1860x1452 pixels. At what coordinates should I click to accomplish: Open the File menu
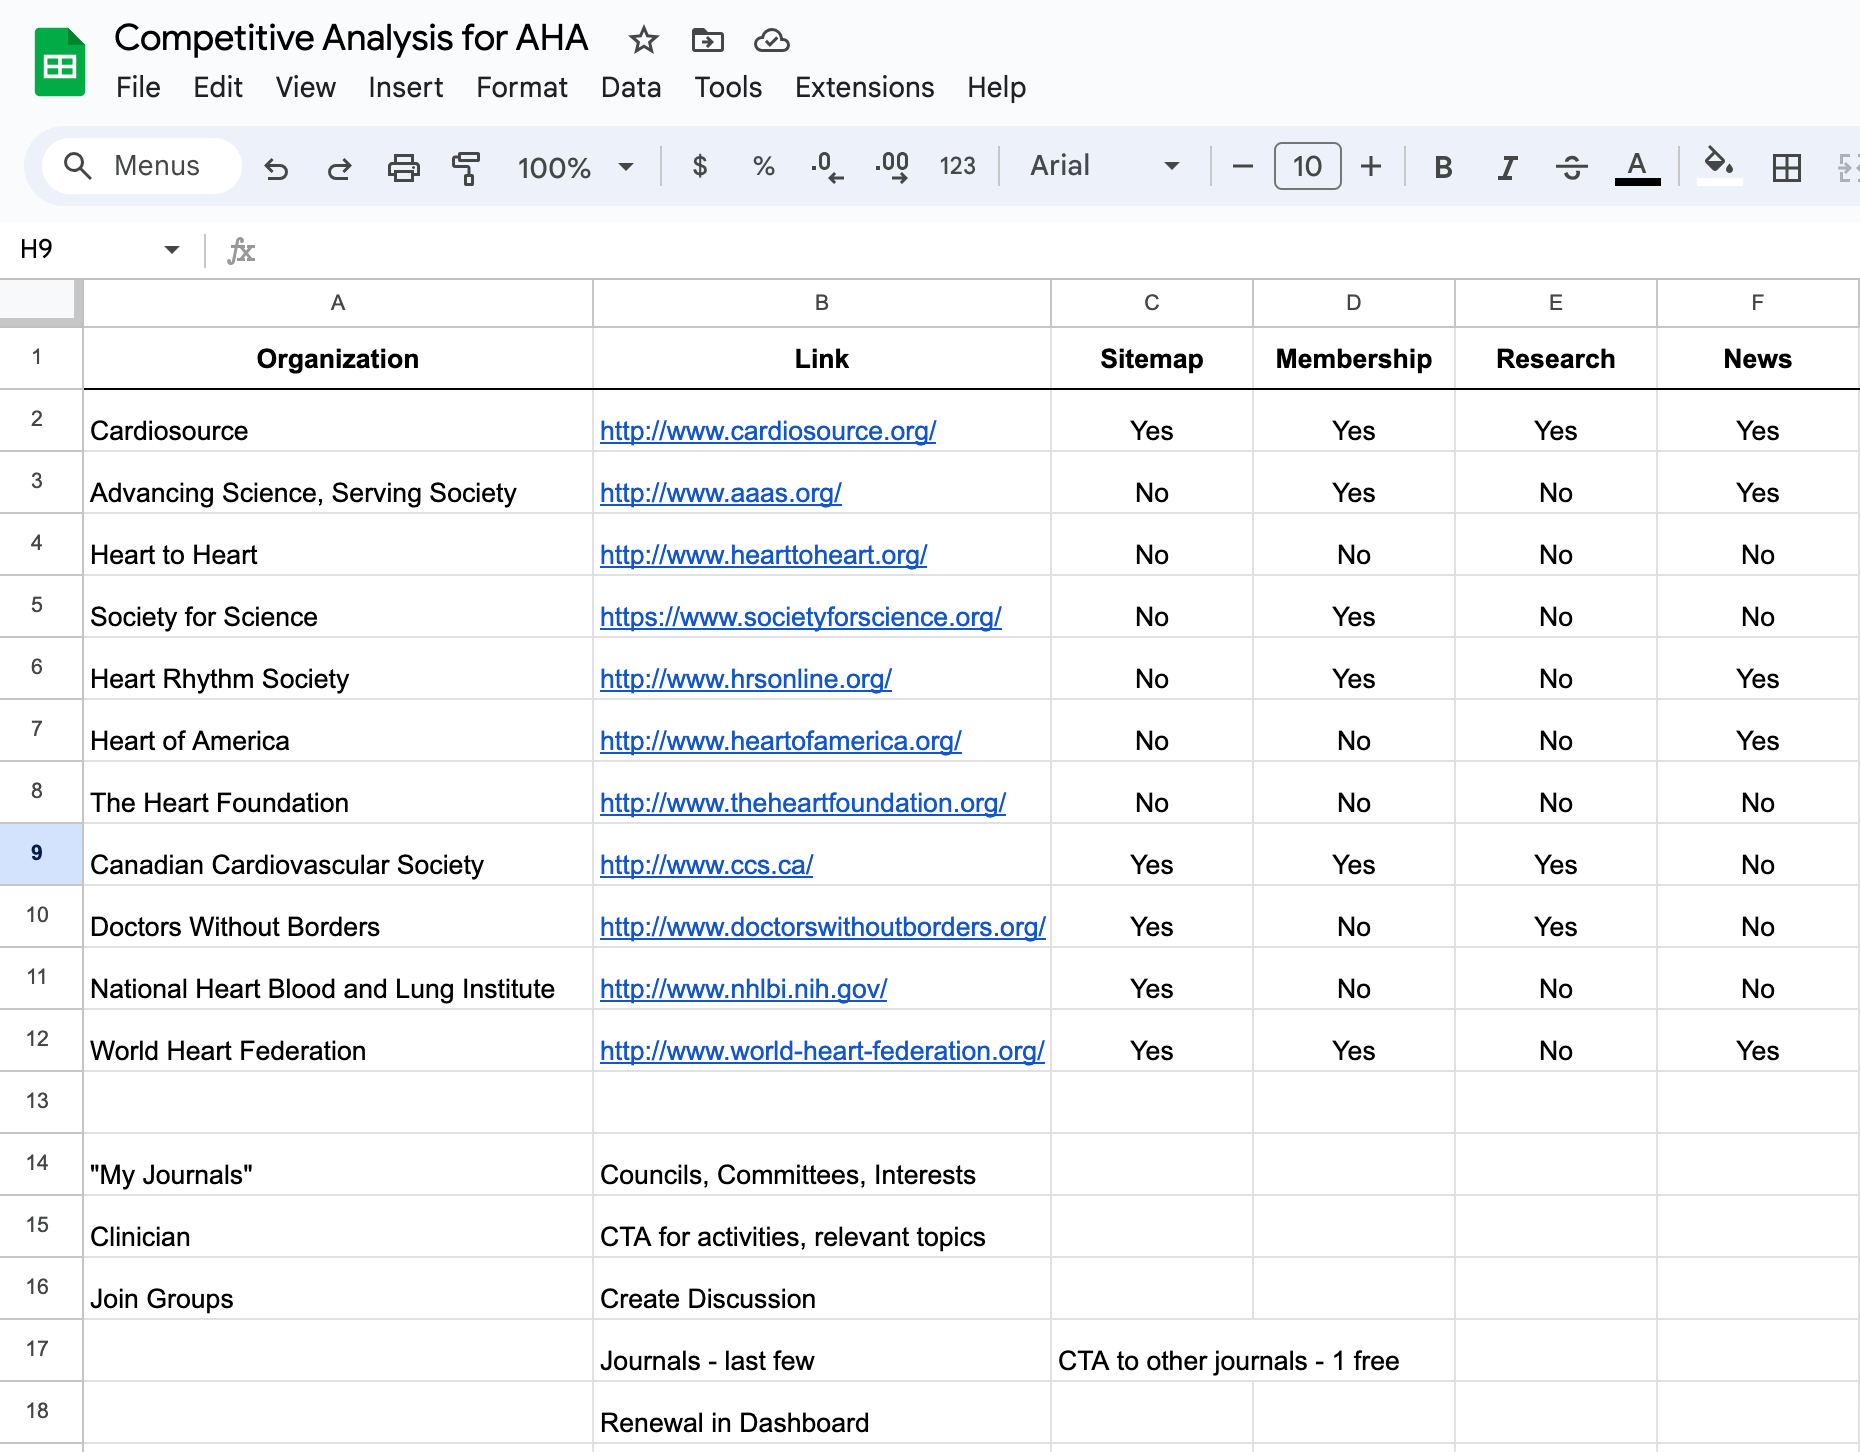point(138,88)
